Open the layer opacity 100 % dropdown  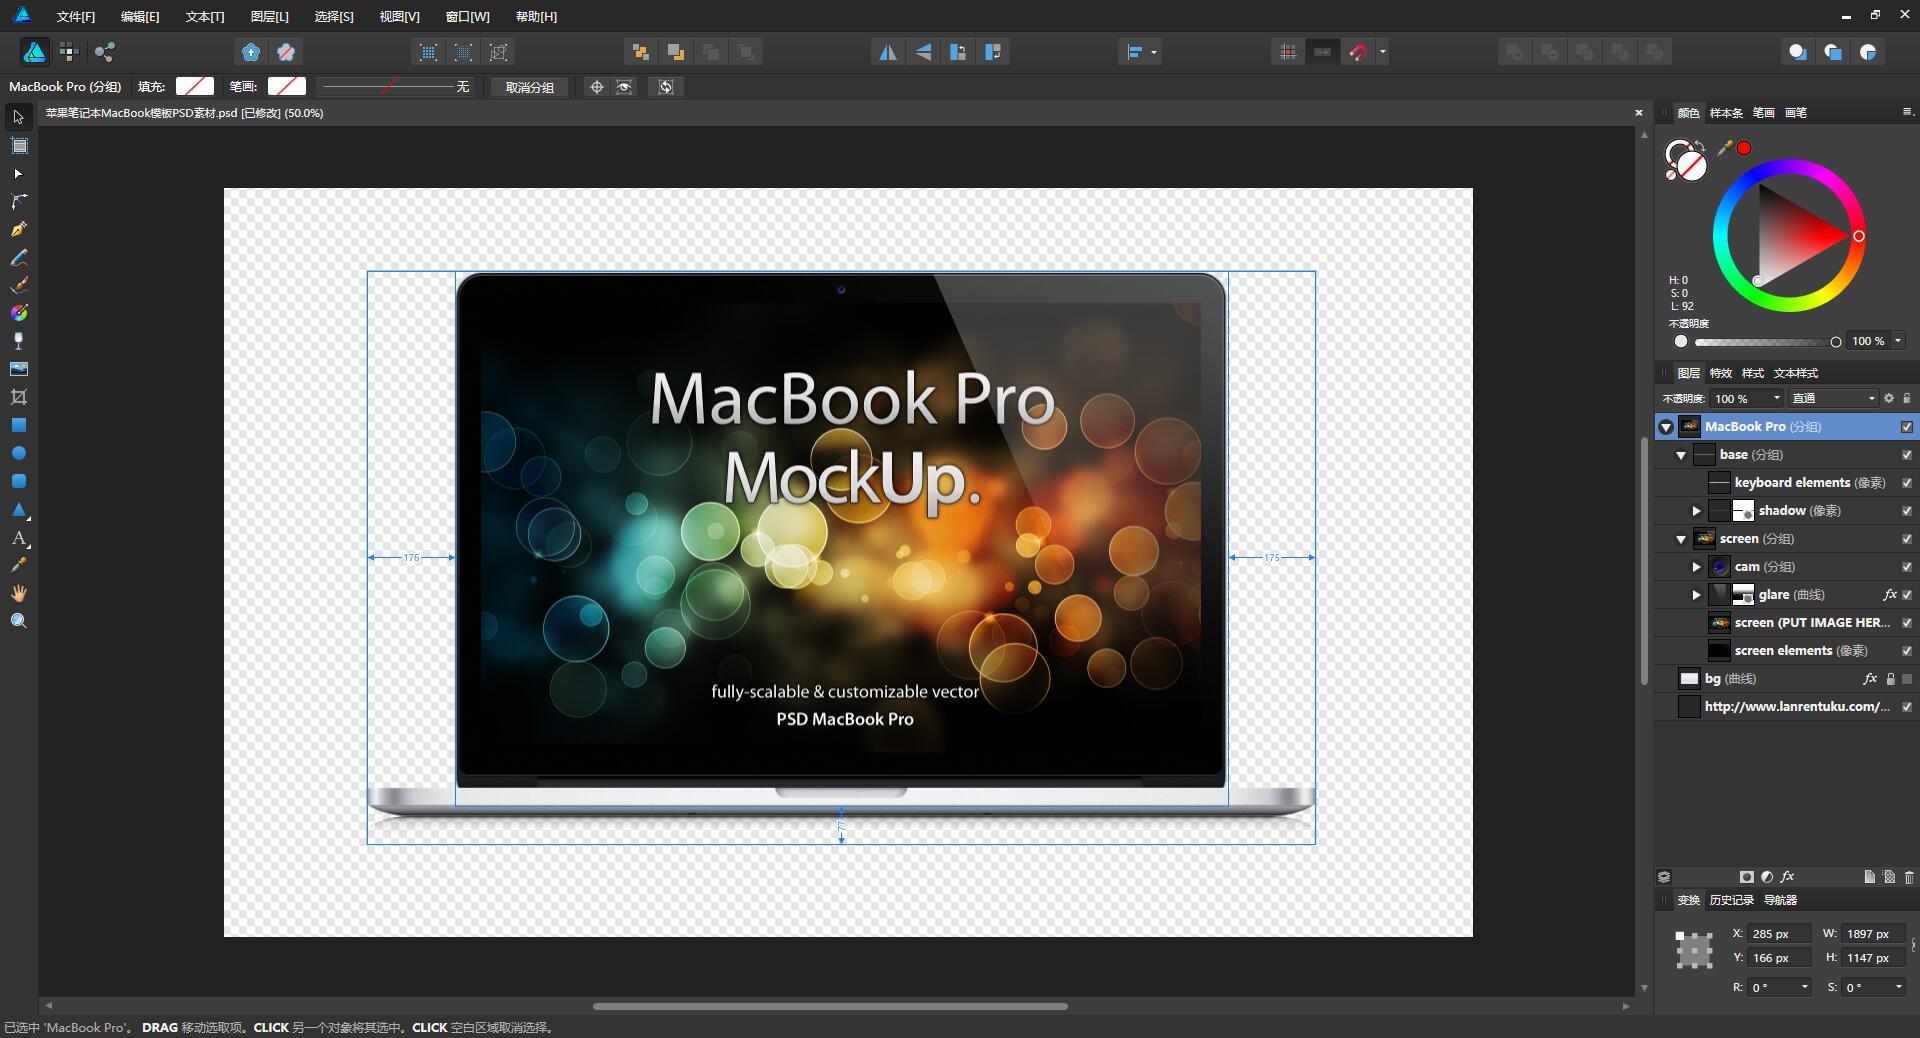point(1777,398)
